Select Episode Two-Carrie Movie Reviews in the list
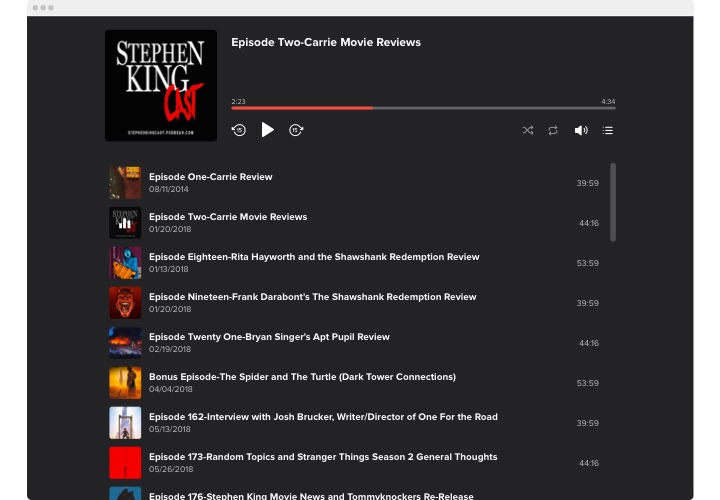Viewport: 720px width, 500px height. click(x=228, y=217)
